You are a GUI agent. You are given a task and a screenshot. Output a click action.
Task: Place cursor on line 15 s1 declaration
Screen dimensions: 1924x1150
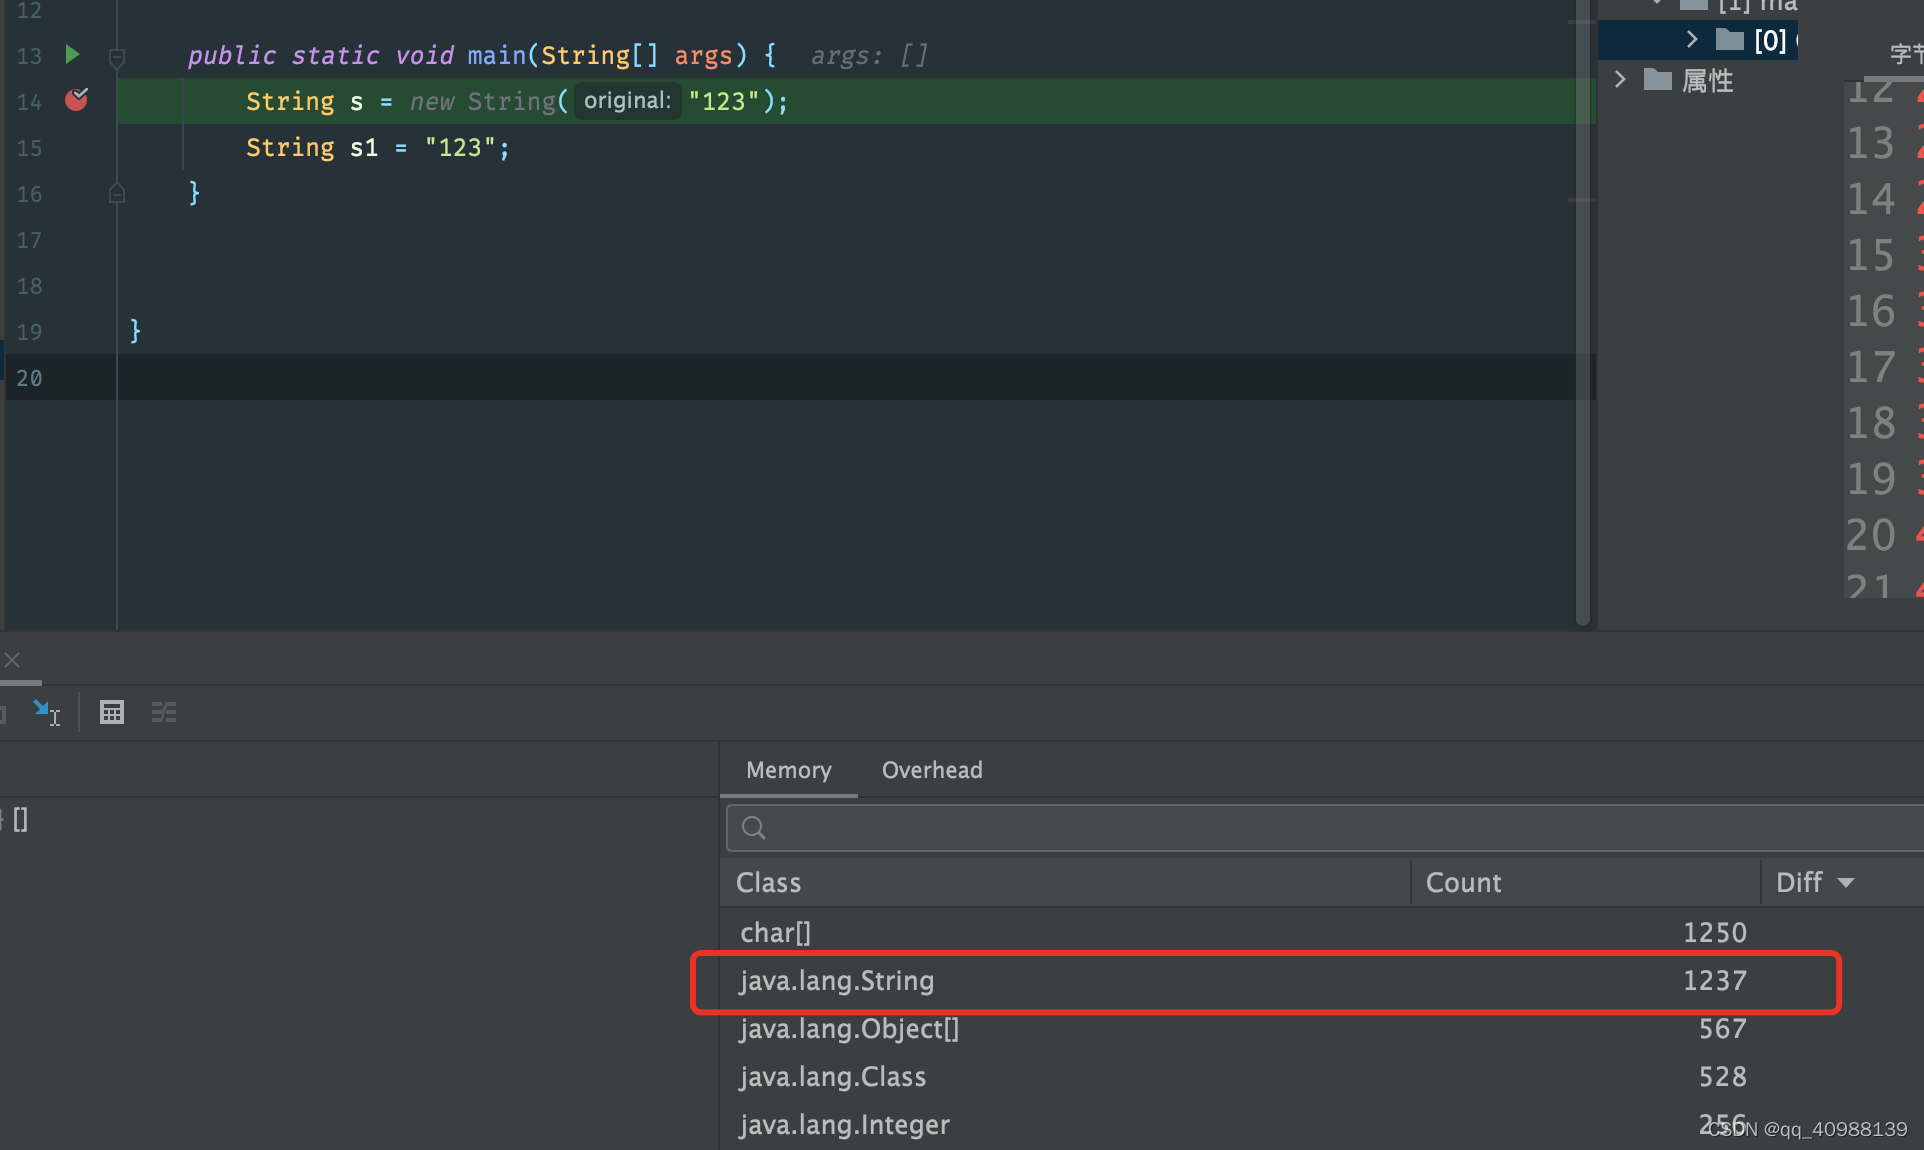[x=377, y=148]
